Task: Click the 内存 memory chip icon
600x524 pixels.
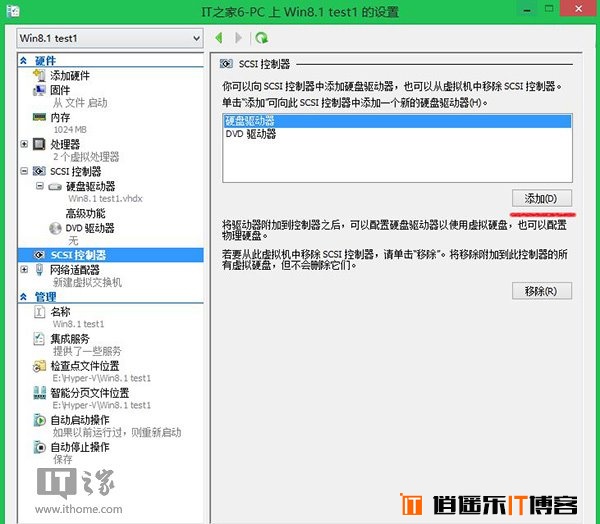Action: 39,117
